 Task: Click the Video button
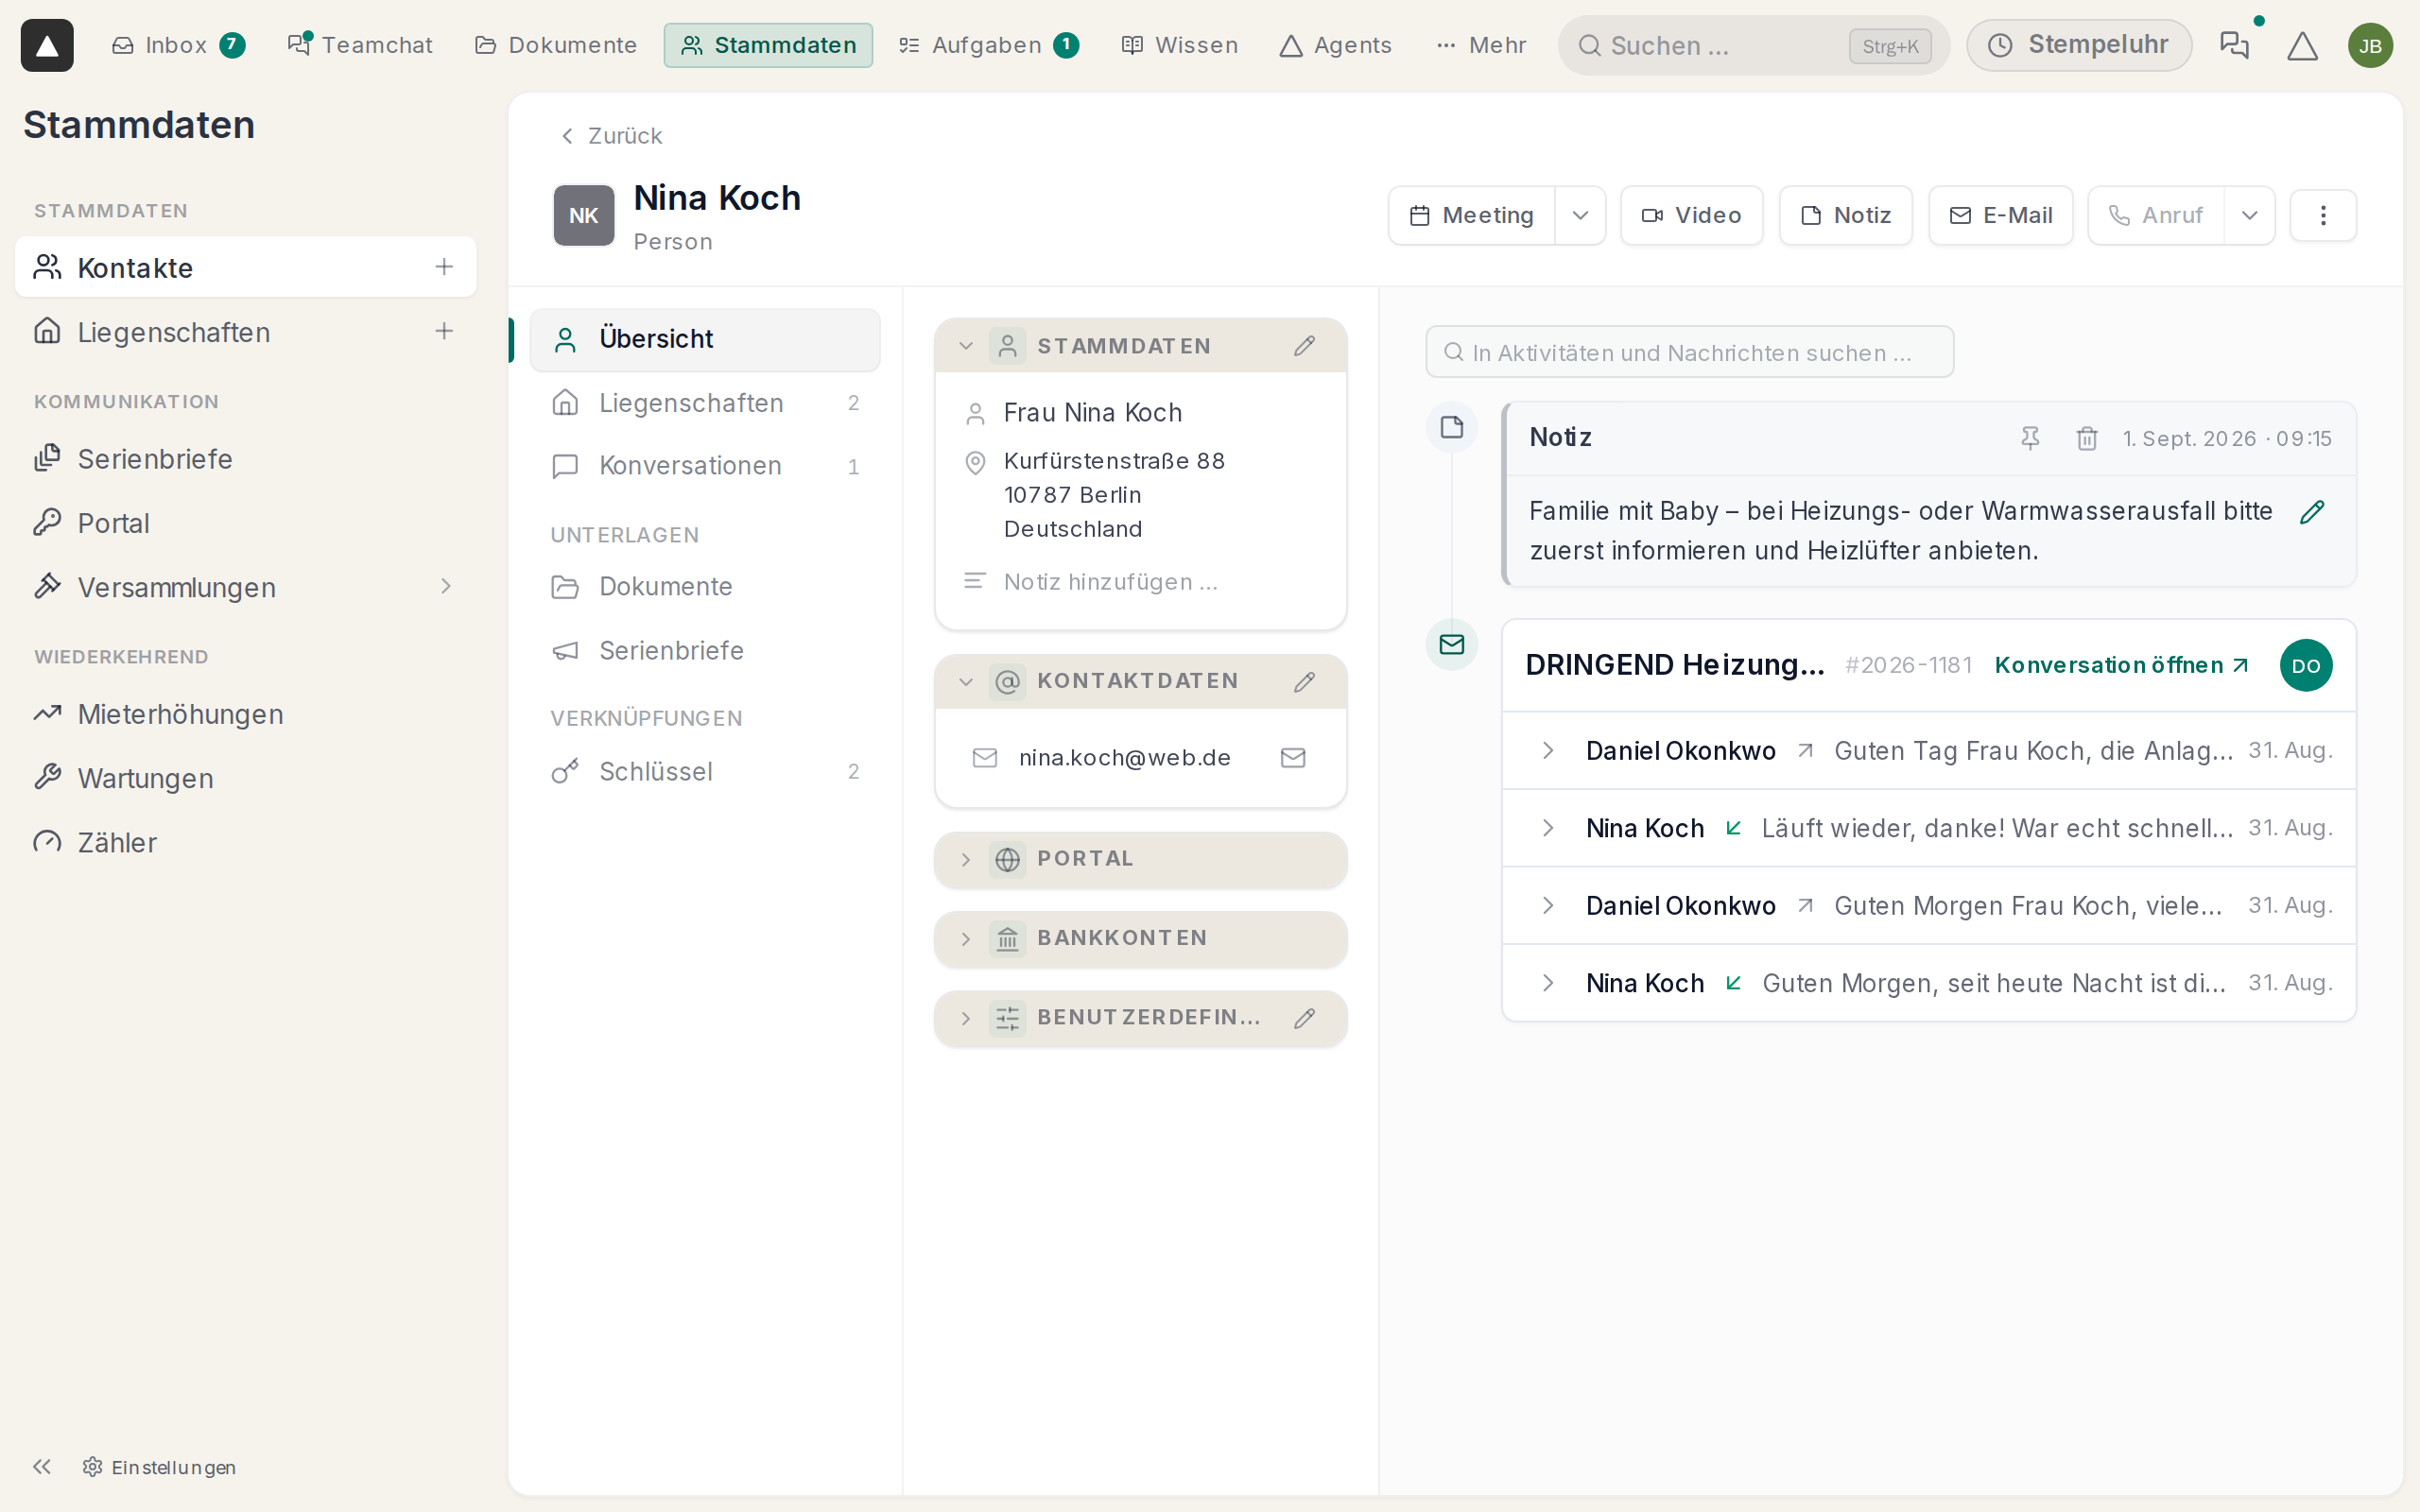pos(1691,215)
